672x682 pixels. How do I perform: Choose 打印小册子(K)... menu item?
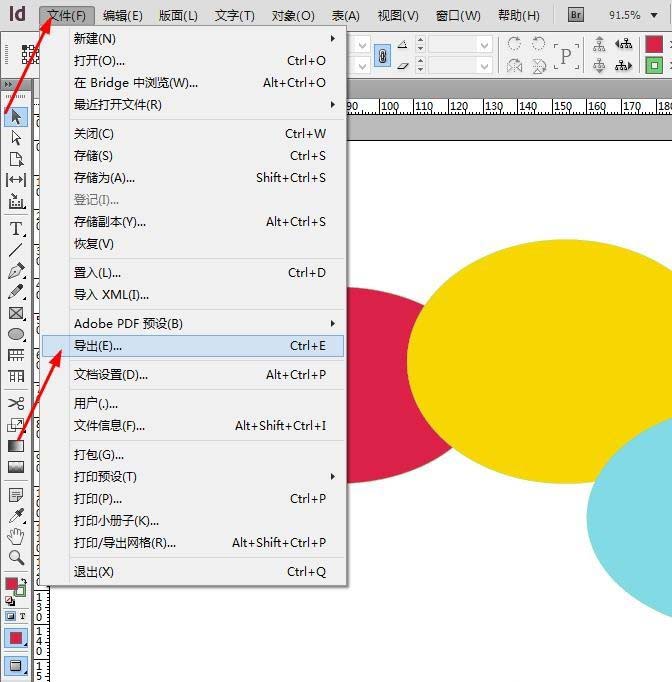(193, 520)
